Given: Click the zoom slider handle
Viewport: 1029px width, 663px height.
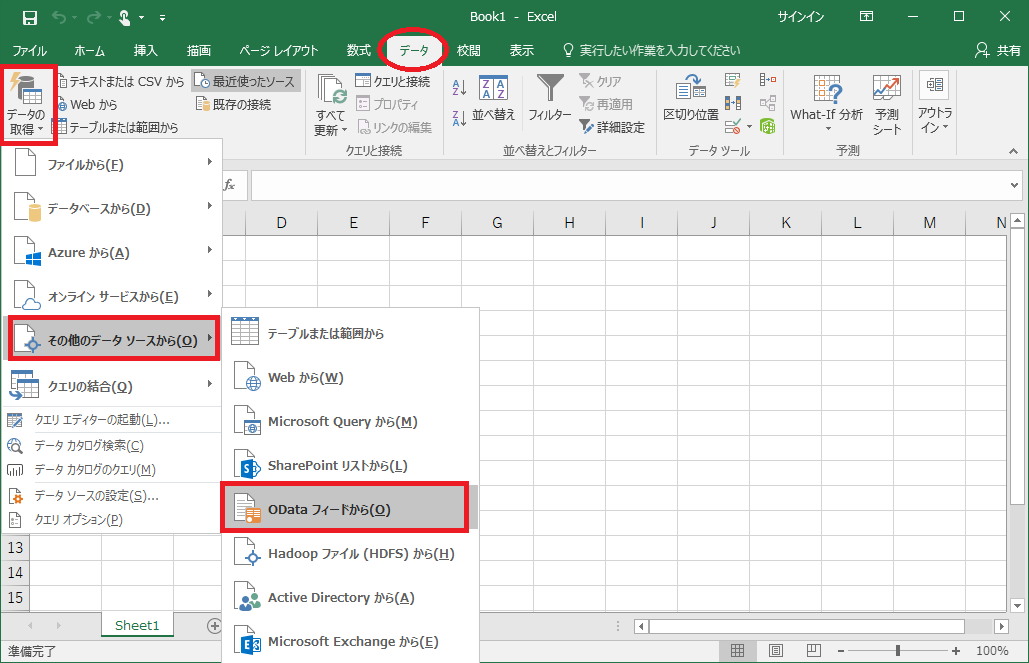Looking at the screenshot, I should pos(898,651).
